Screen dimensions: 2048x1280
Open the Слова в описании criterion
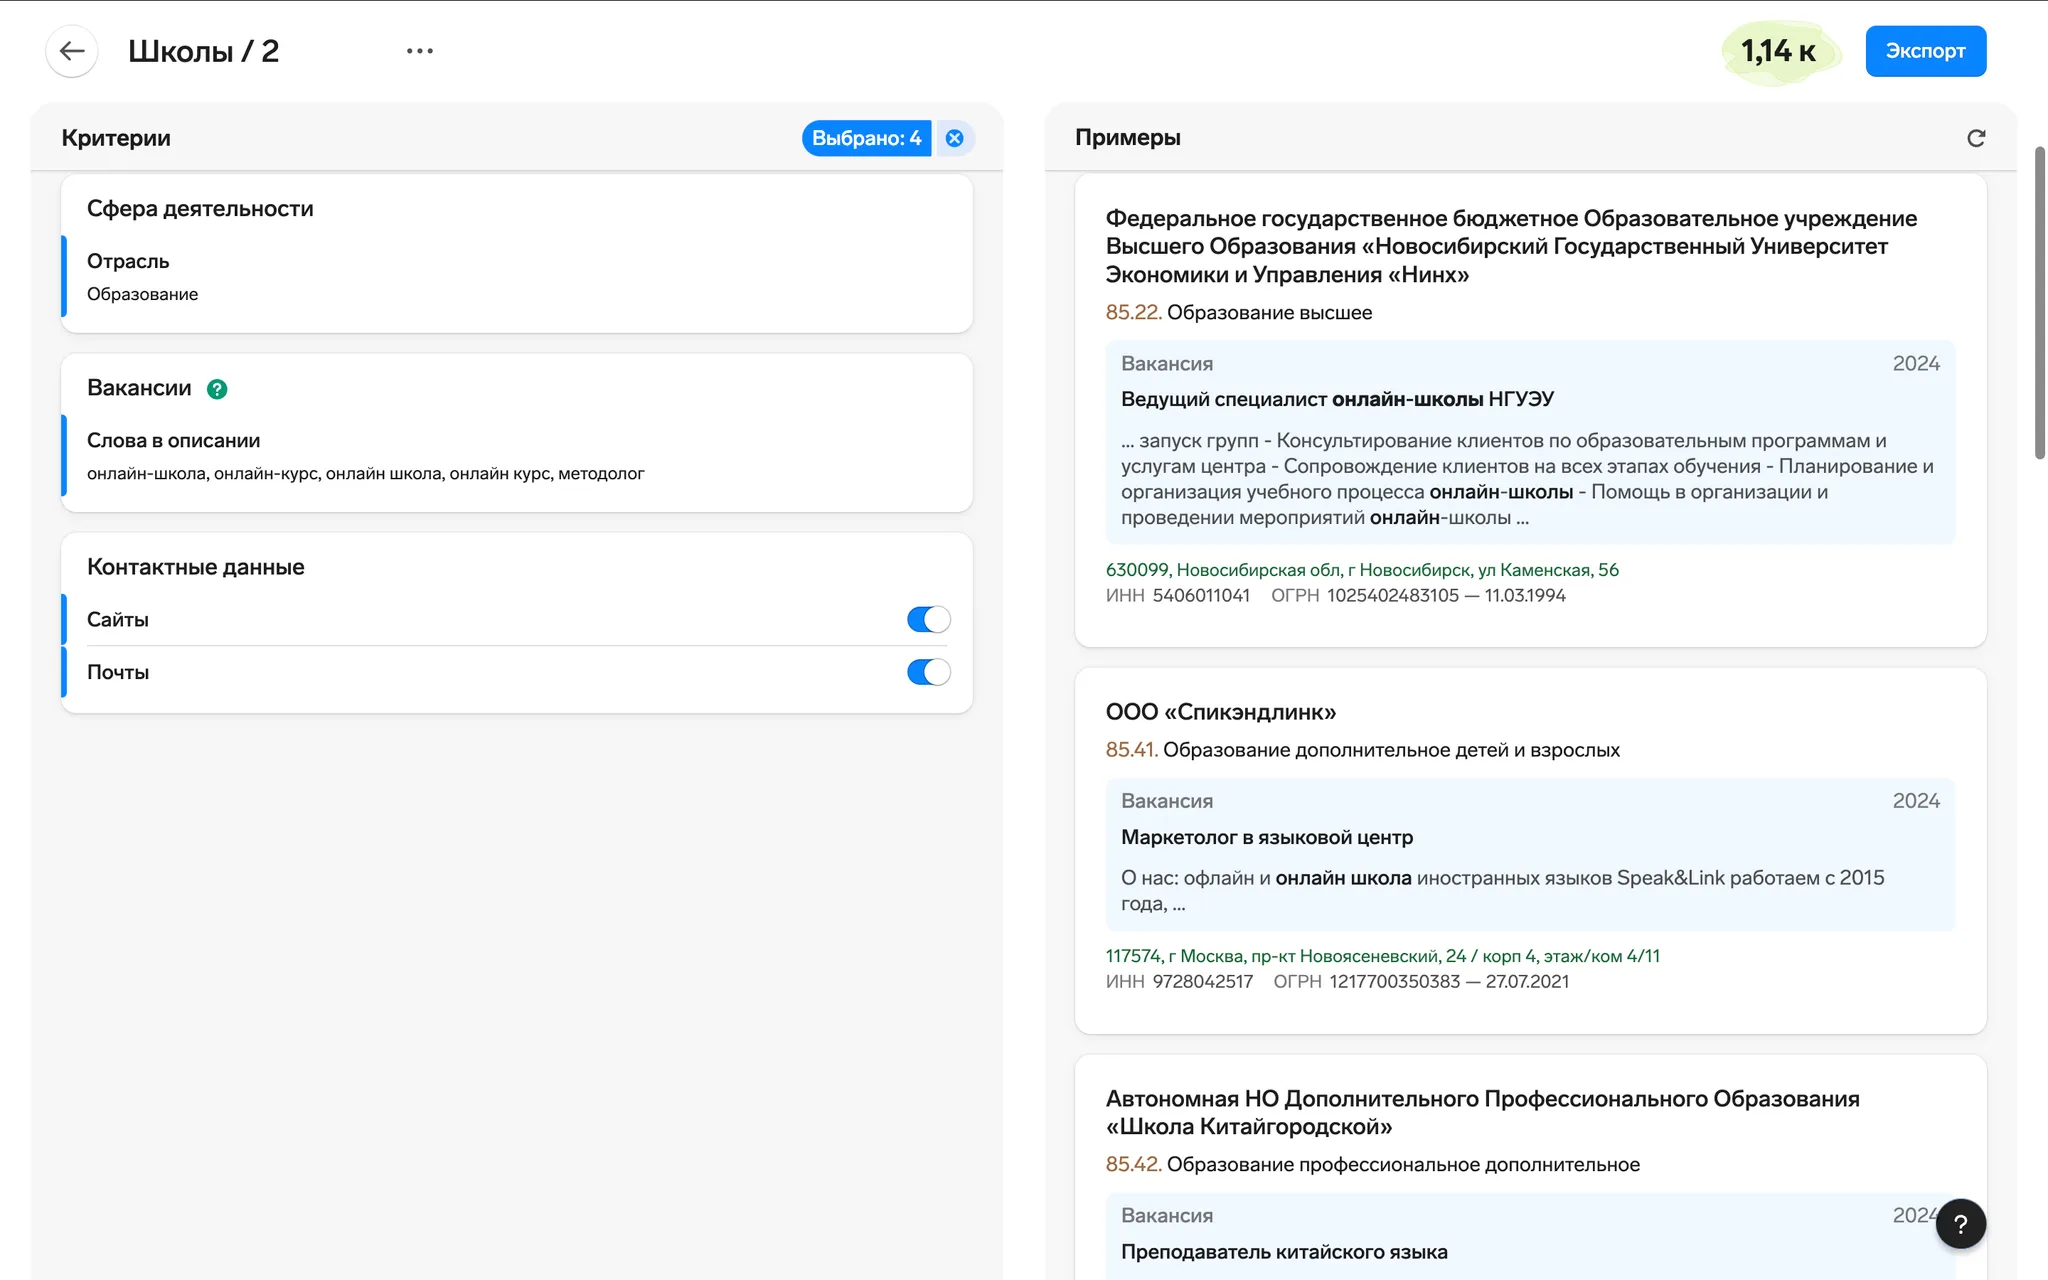click(x=517, y=456)
